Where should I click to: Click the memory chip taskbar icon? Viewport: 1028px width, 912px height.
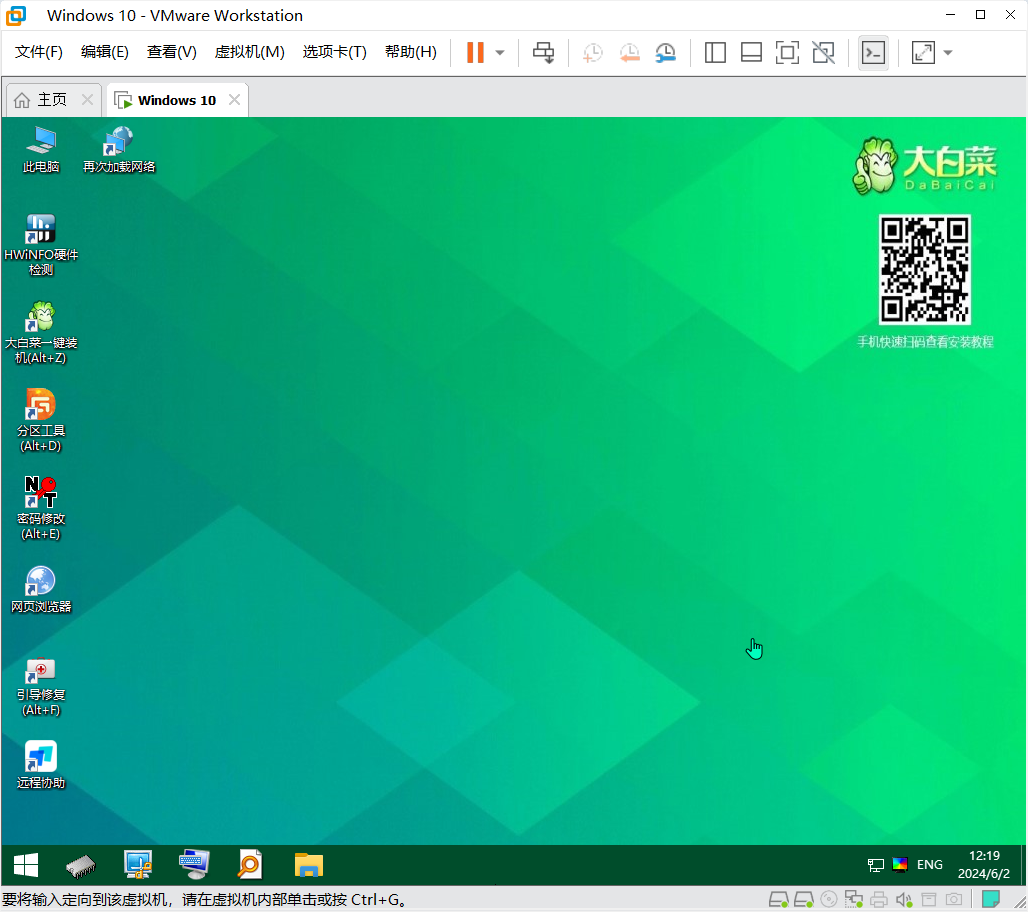point(81,865)
